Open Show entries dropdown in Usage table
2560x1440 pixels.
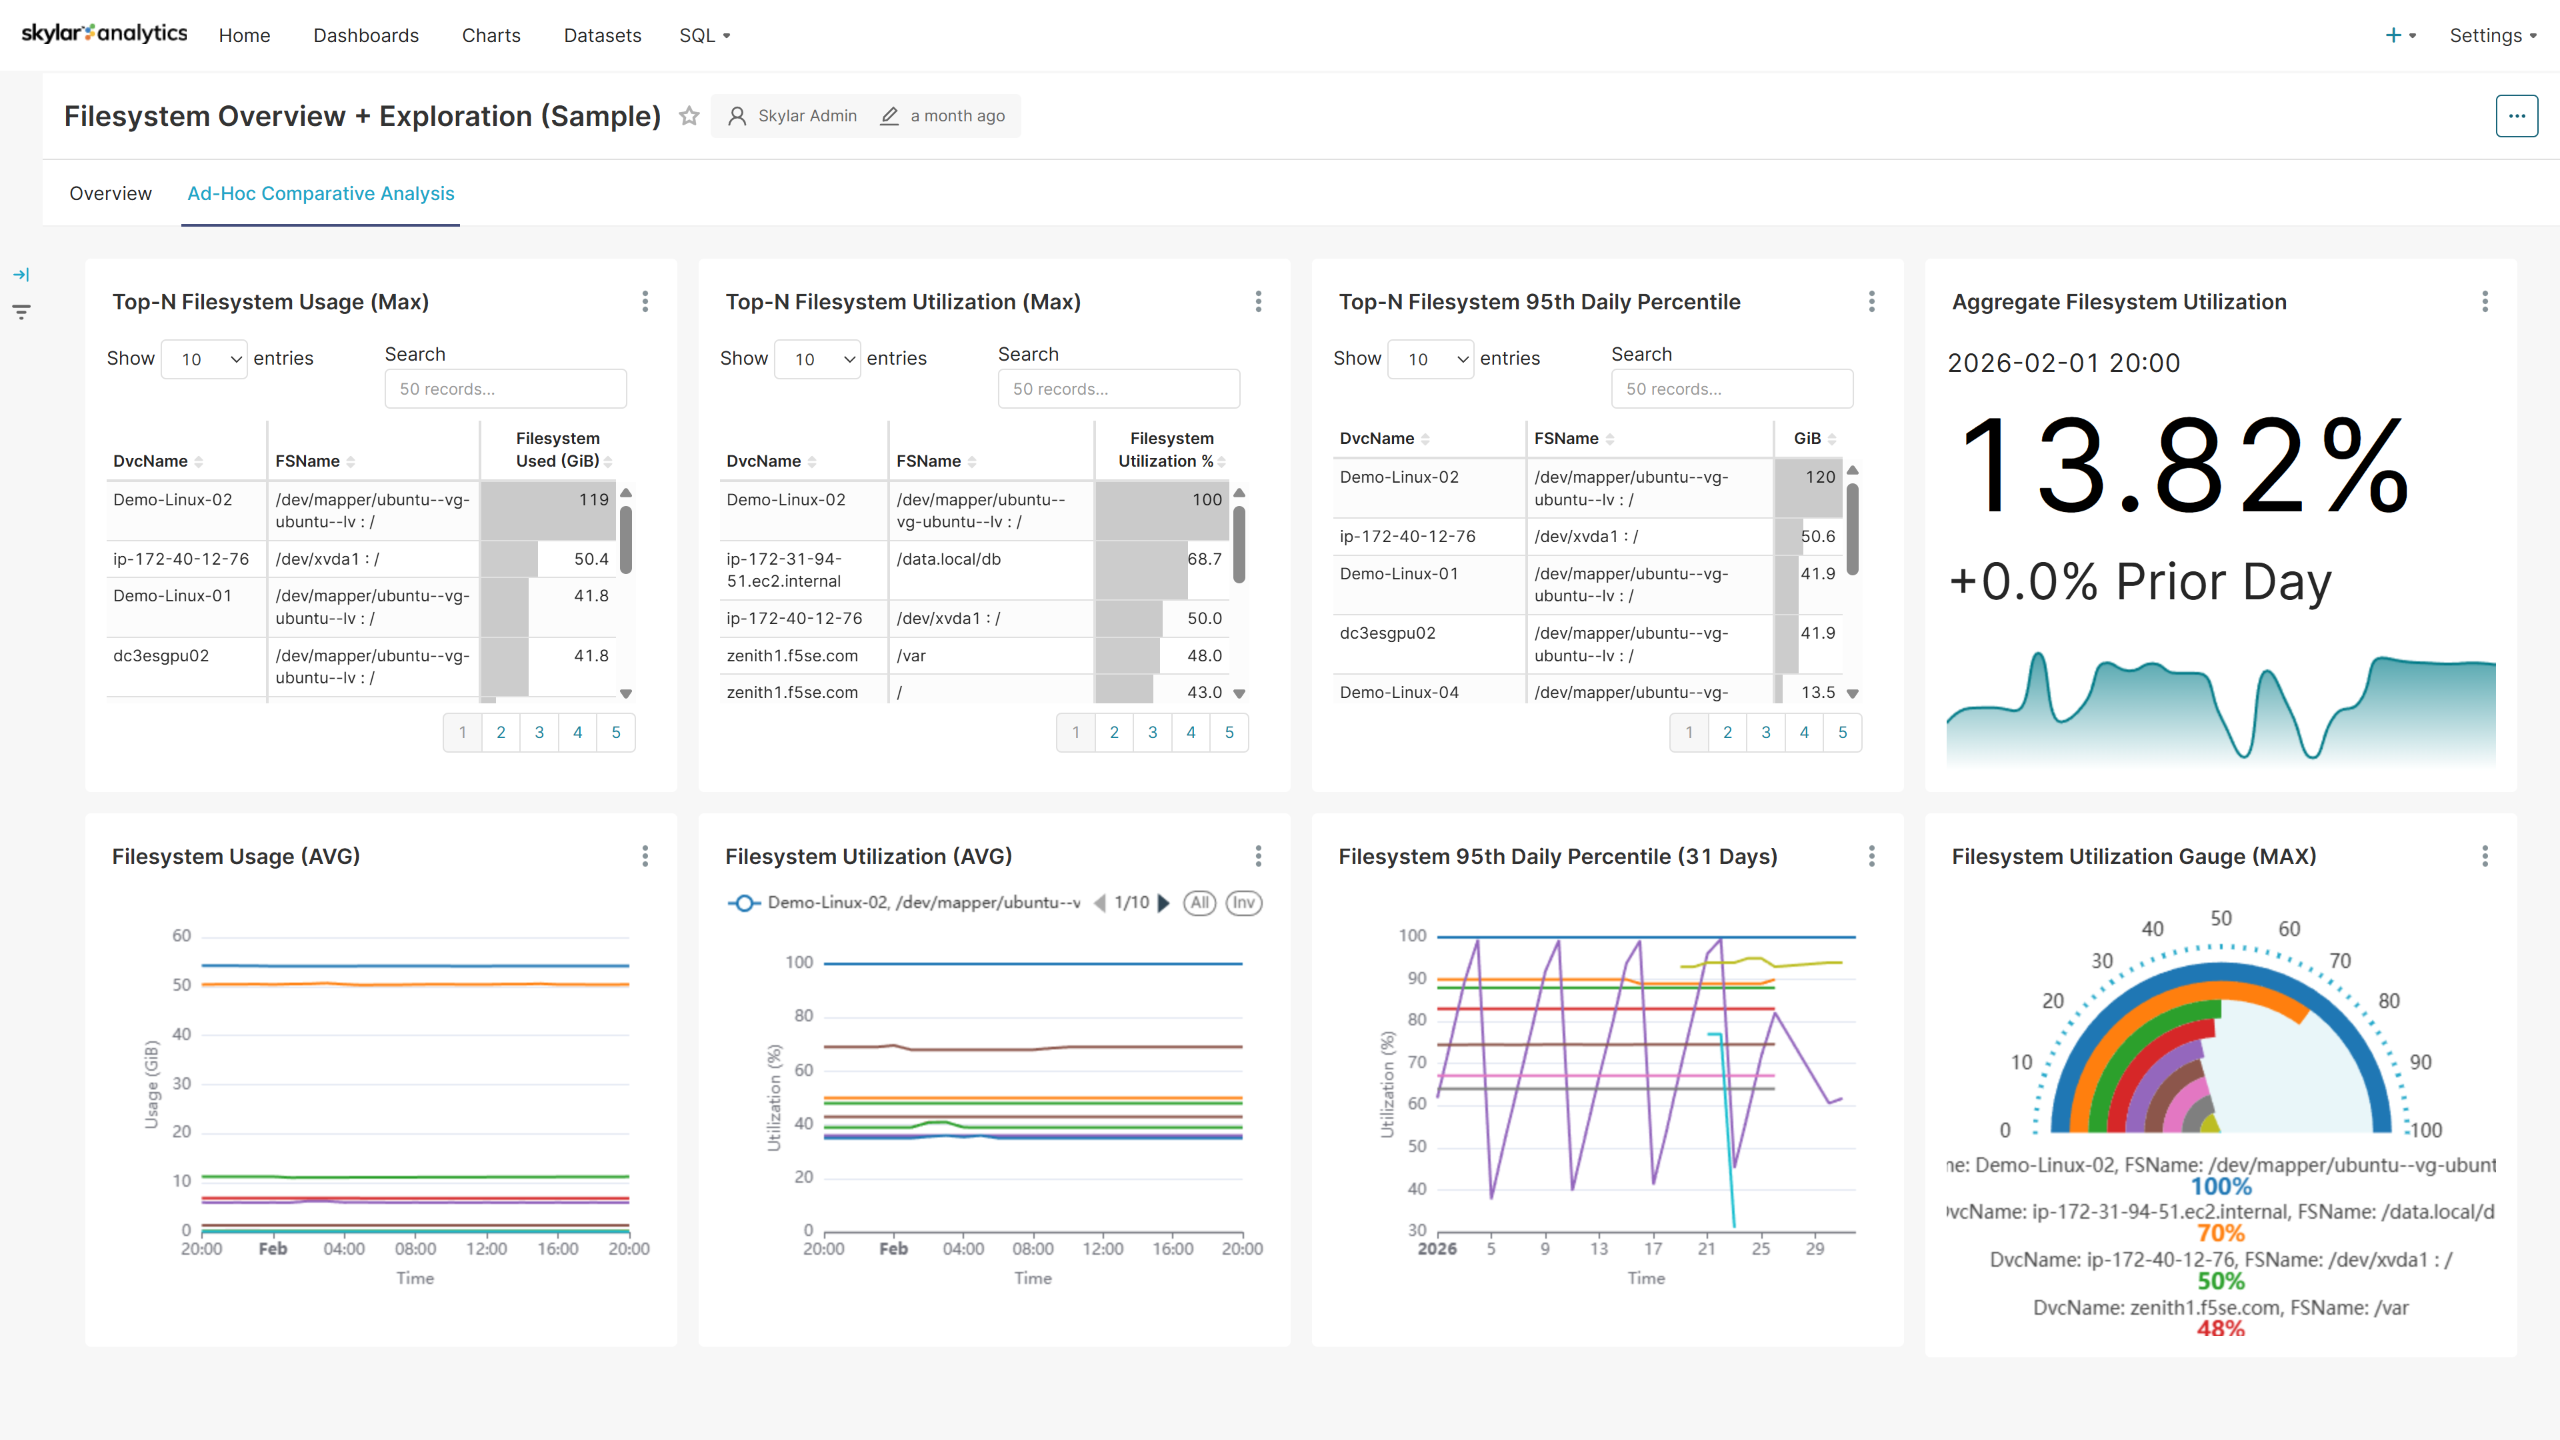(205, 359)
